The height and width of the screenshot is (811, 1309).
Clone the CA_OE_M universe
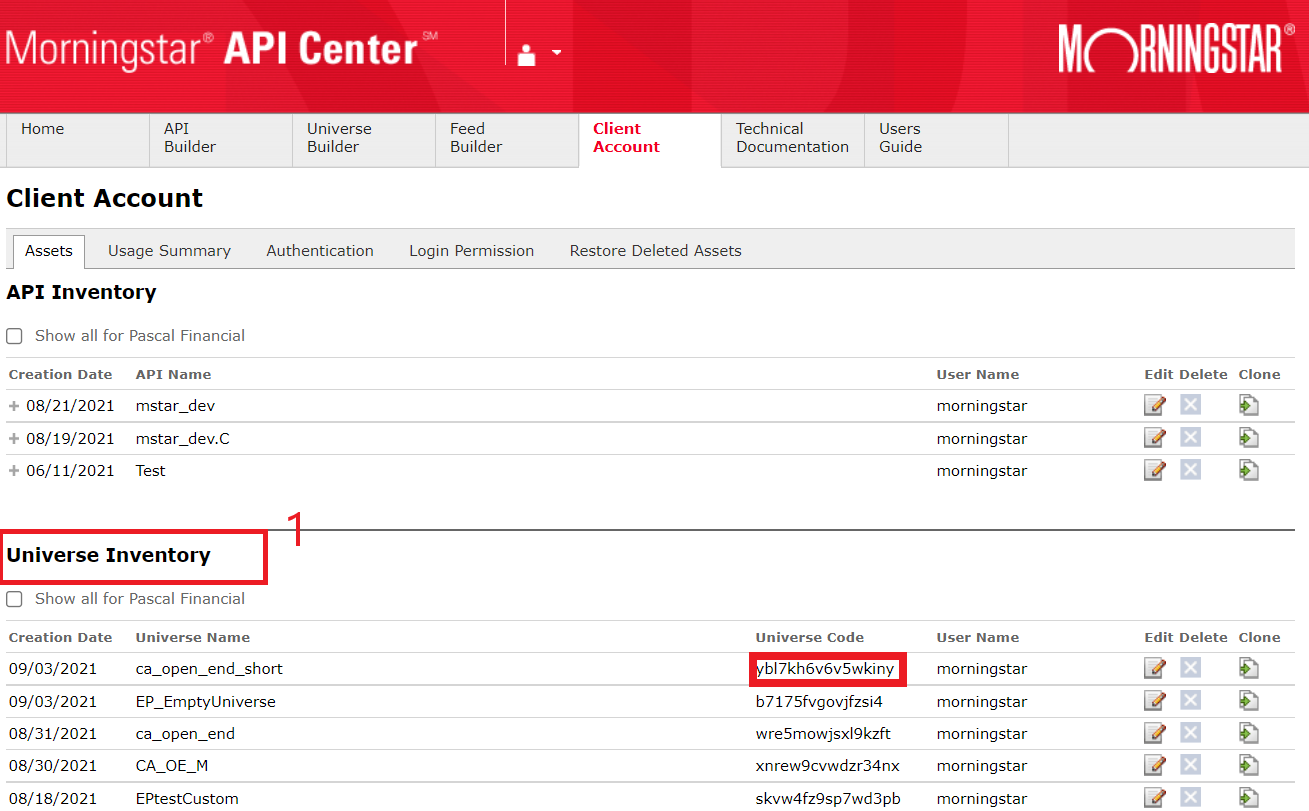1248,765
